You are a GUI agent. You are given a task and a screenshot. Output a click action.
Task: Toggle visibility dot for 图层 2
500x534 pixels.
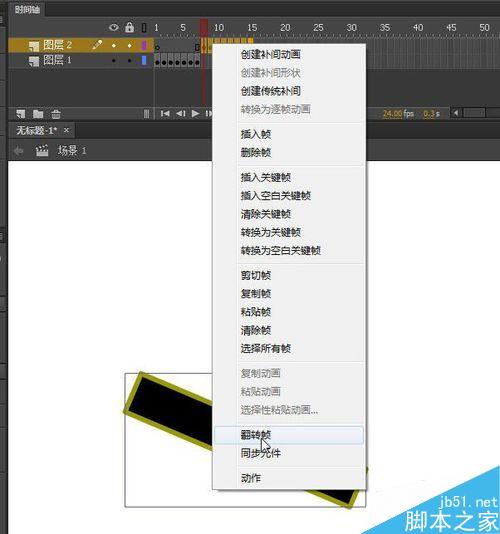(114, 45)
